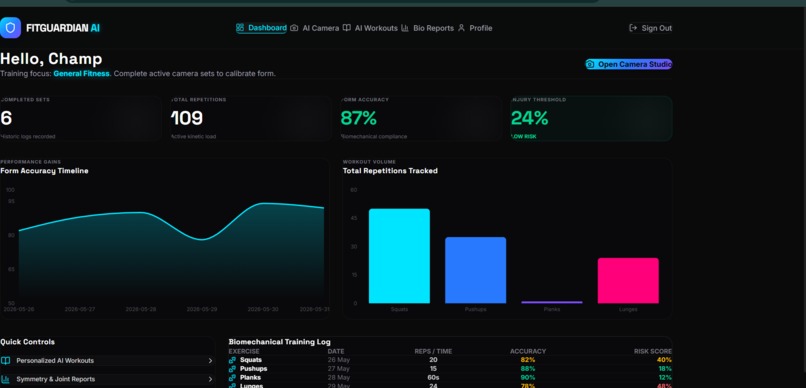Click the book icon in Personalized AI Workouts

[5, 361]
